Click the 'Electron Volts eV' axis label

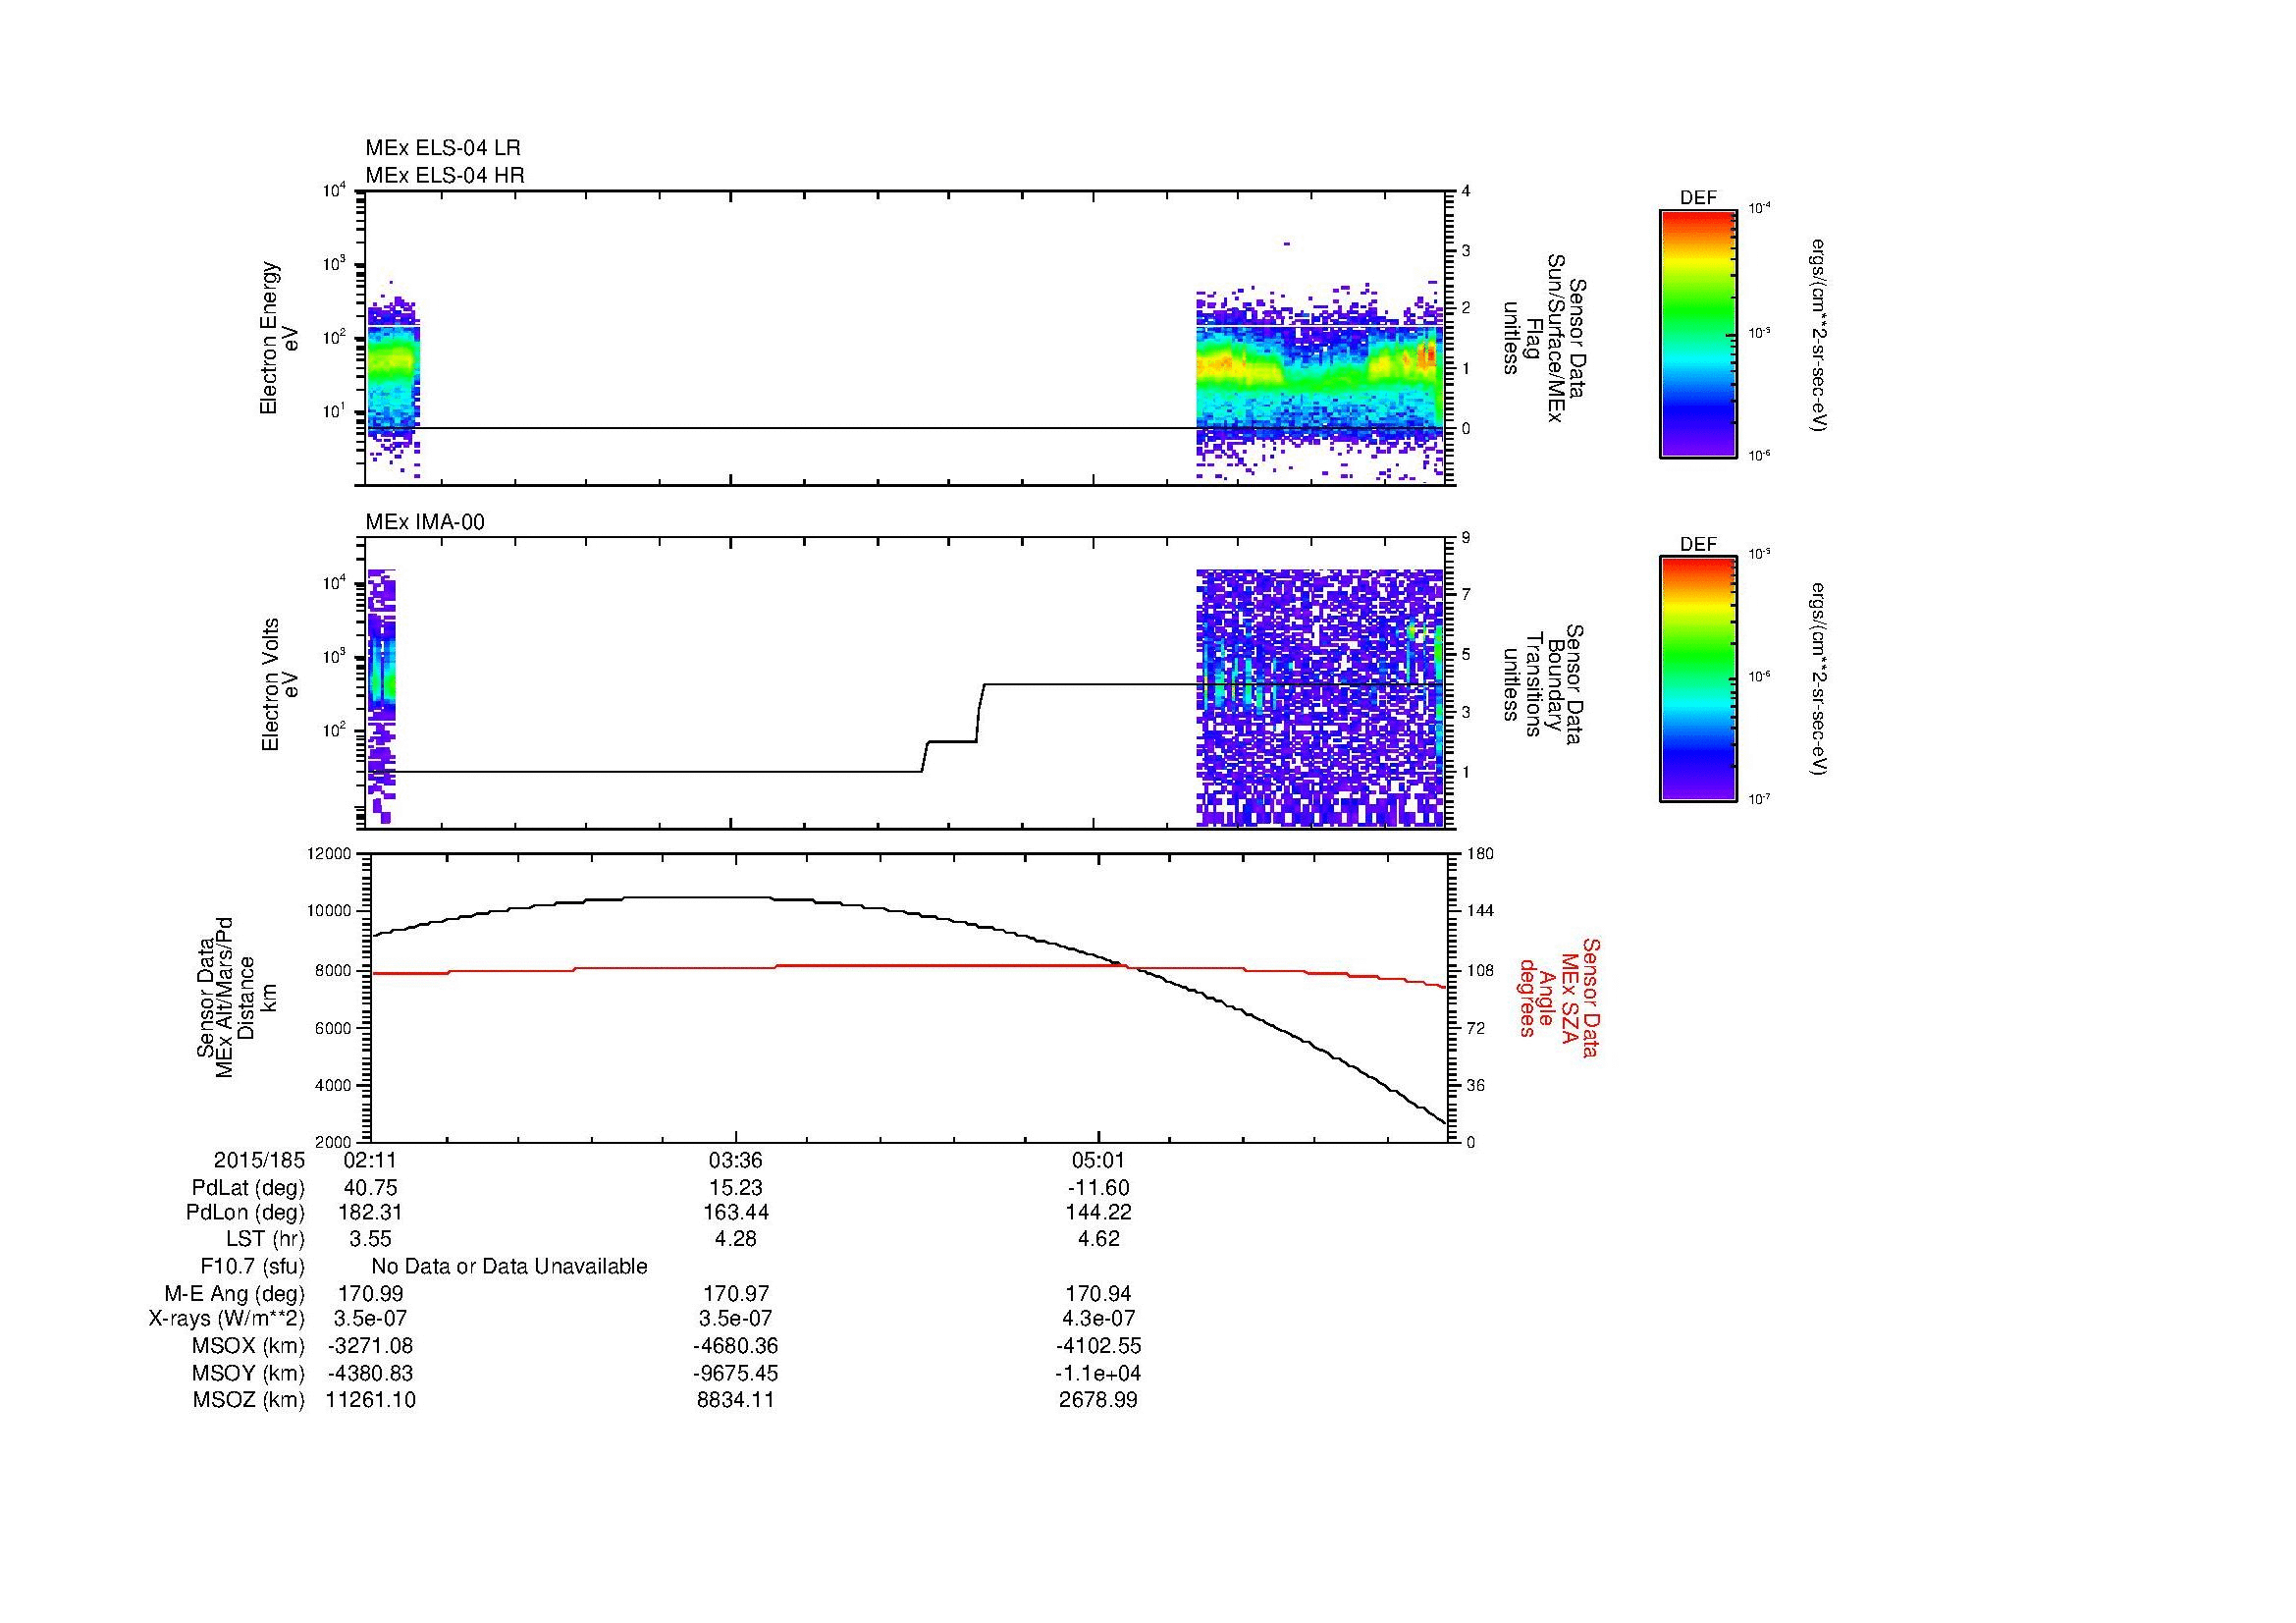point(279,685)
